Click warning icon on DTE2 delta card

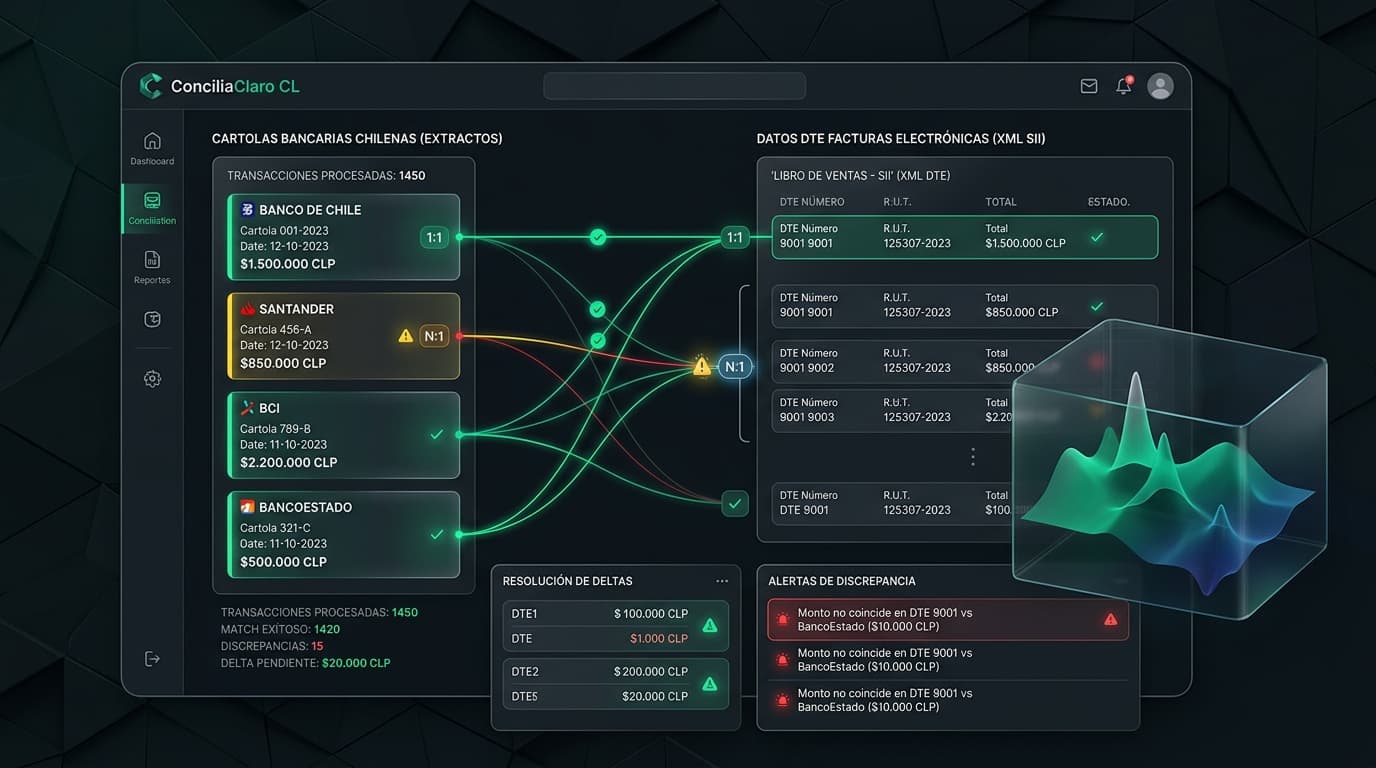[710, 684]
